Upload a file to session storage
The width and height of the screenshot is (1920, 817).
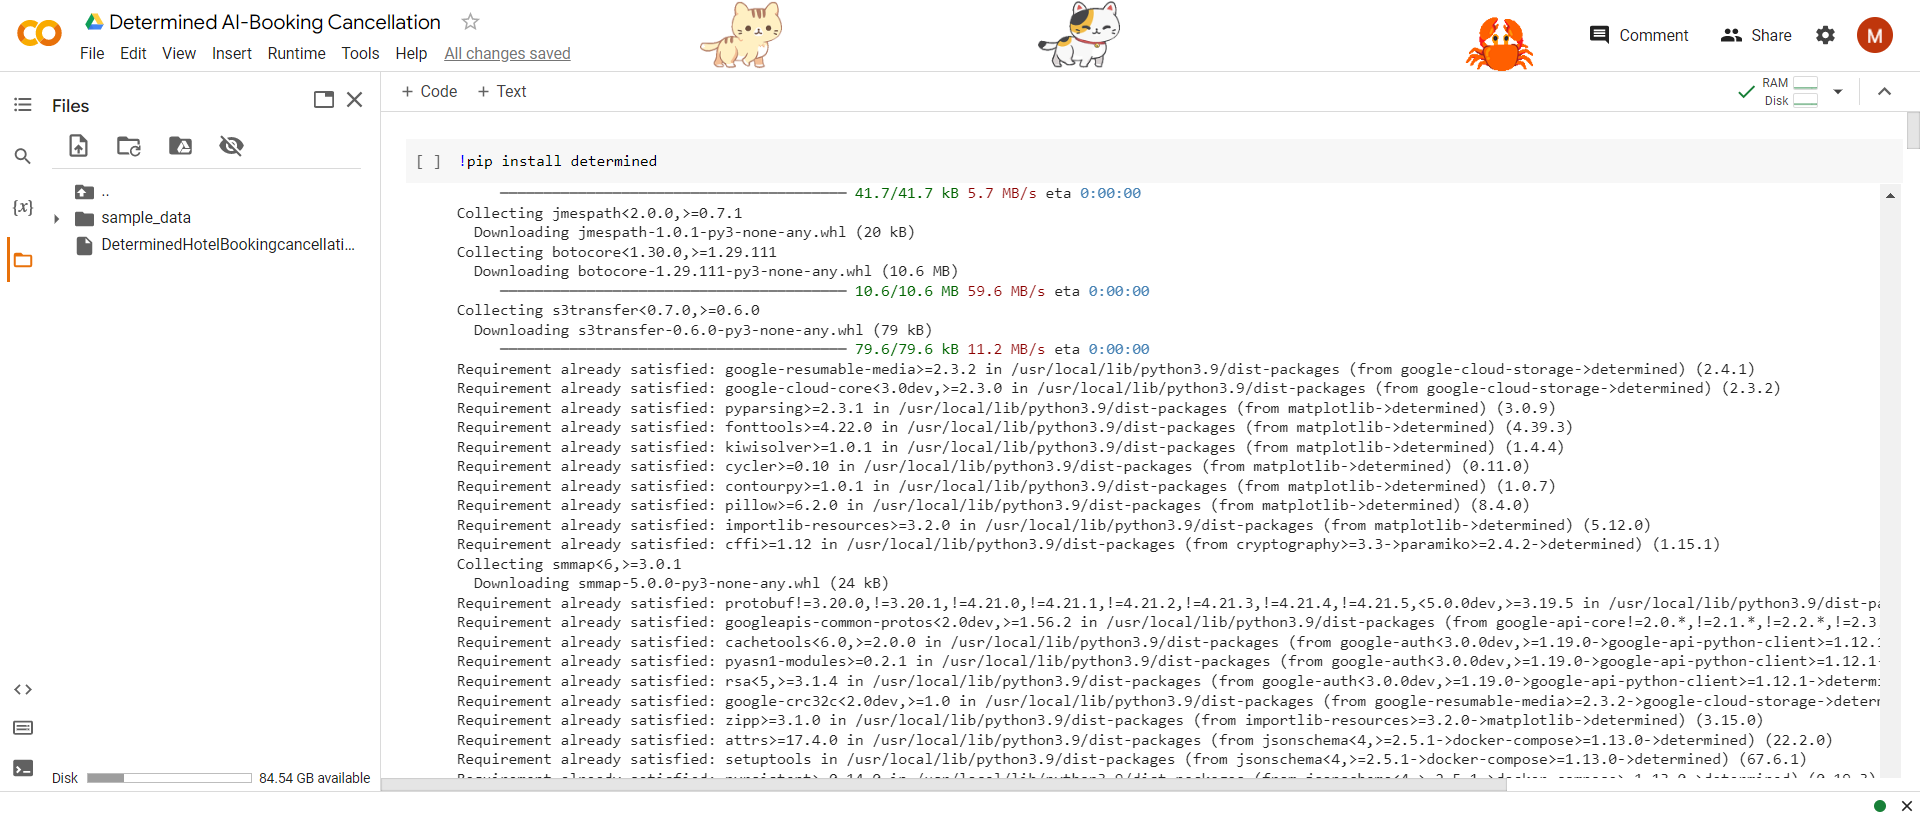78,146
